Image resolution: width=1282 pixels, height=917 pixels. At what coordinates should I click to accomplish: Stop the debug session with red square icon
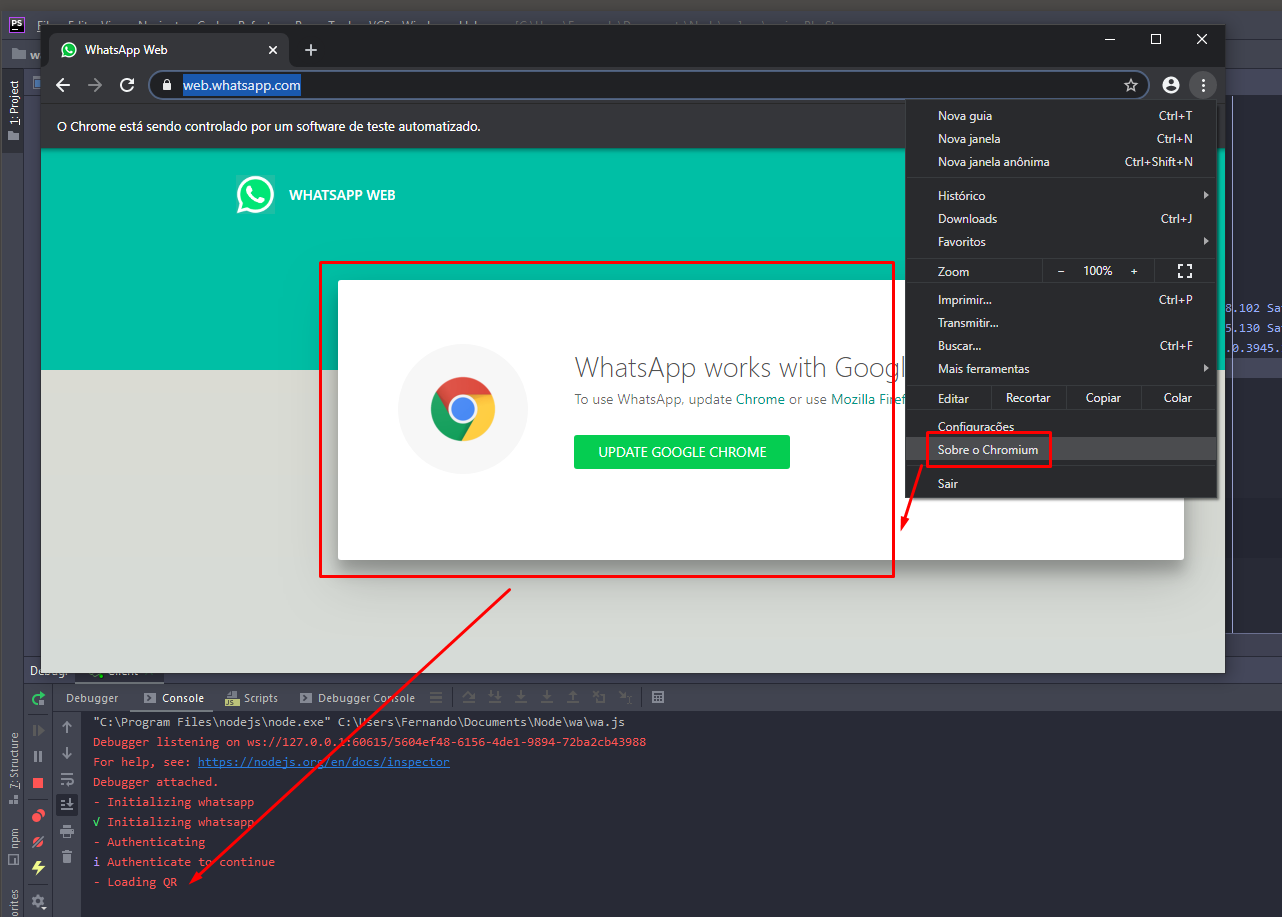click(38, 782)
